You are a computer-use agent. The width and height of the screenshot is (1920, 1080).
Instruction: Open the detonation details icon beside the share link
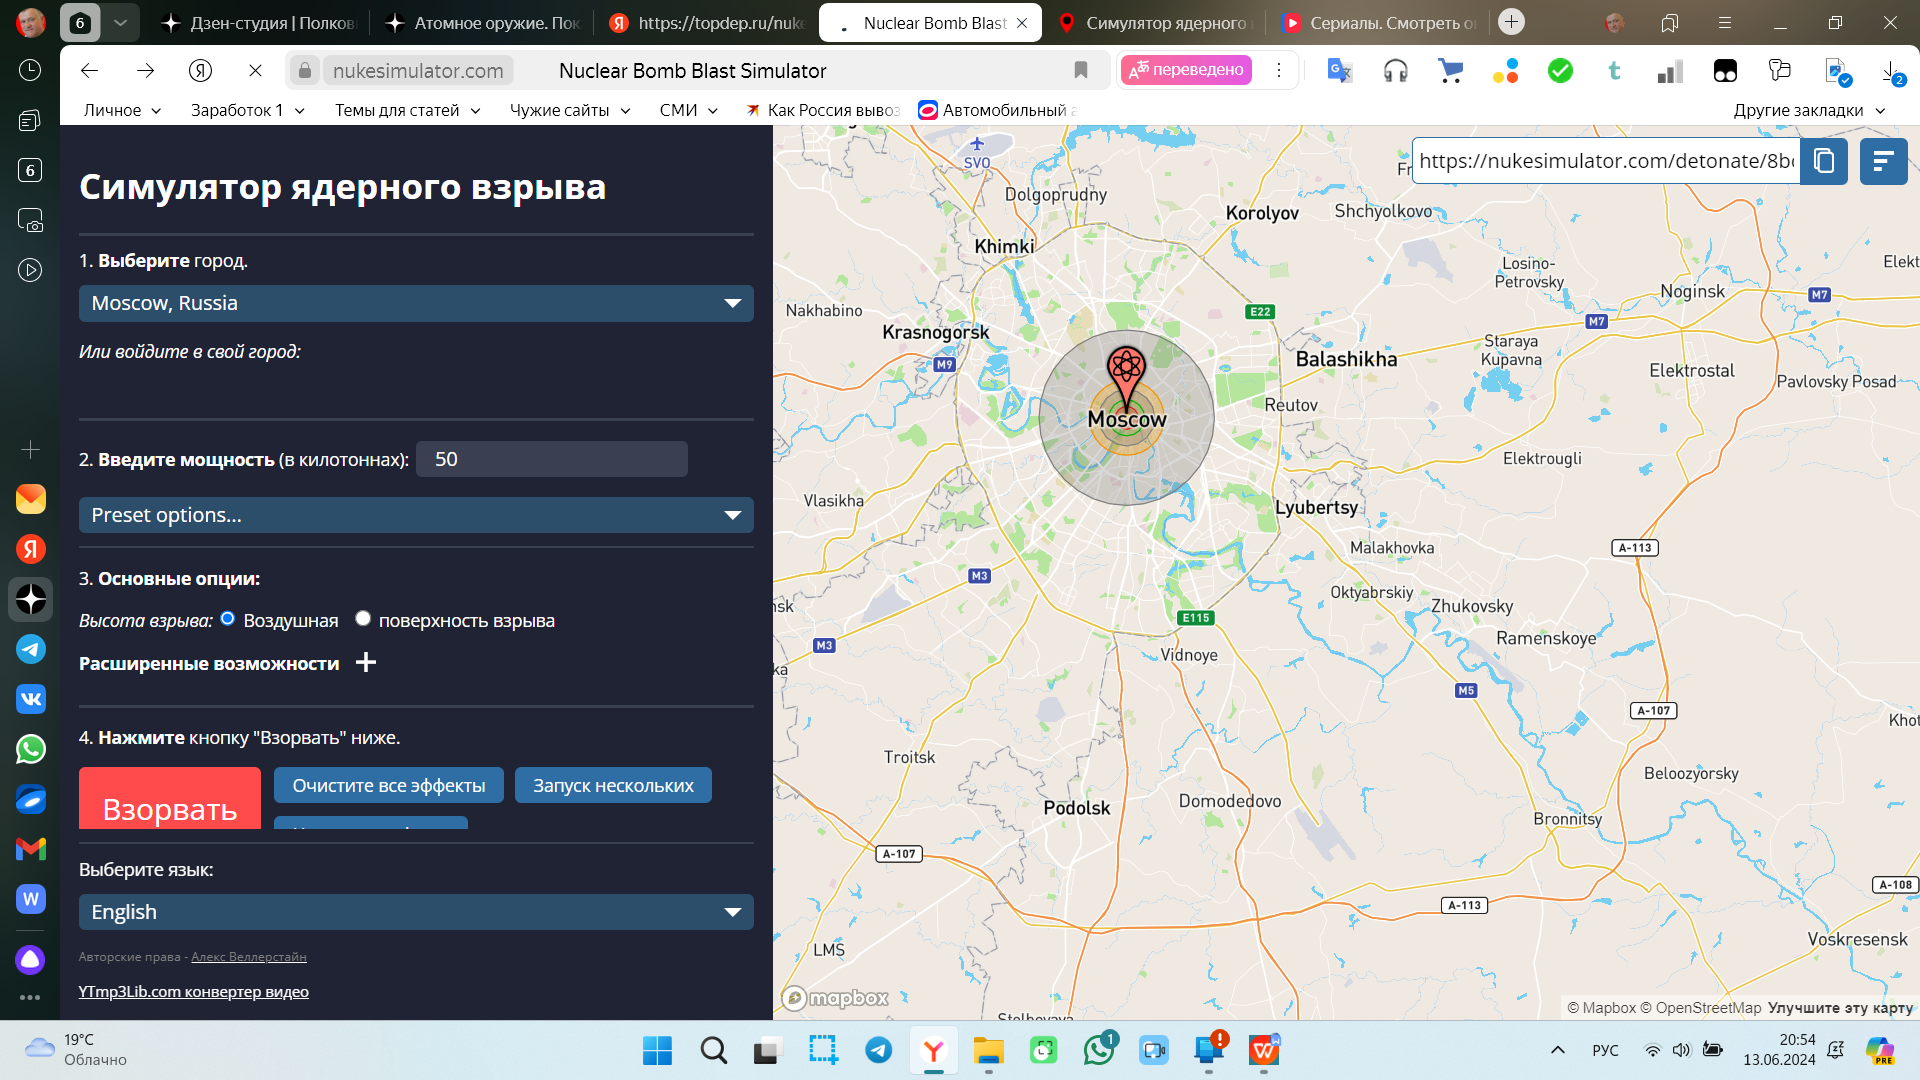[1883, 161]
